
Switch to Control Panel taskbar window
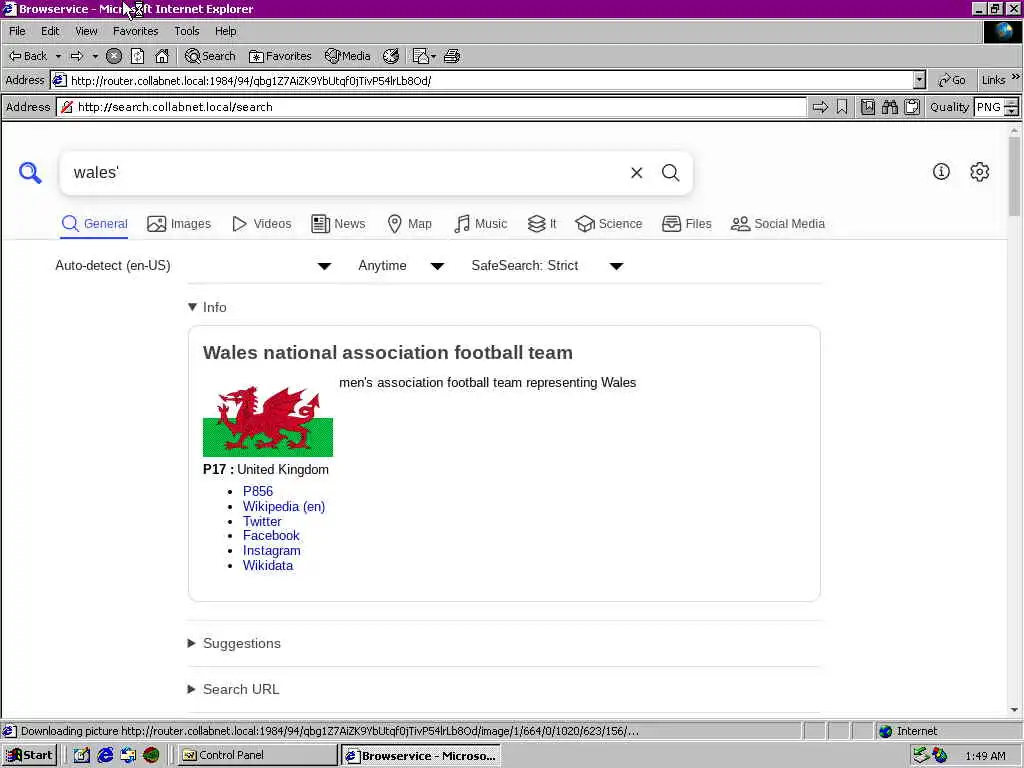257,755
